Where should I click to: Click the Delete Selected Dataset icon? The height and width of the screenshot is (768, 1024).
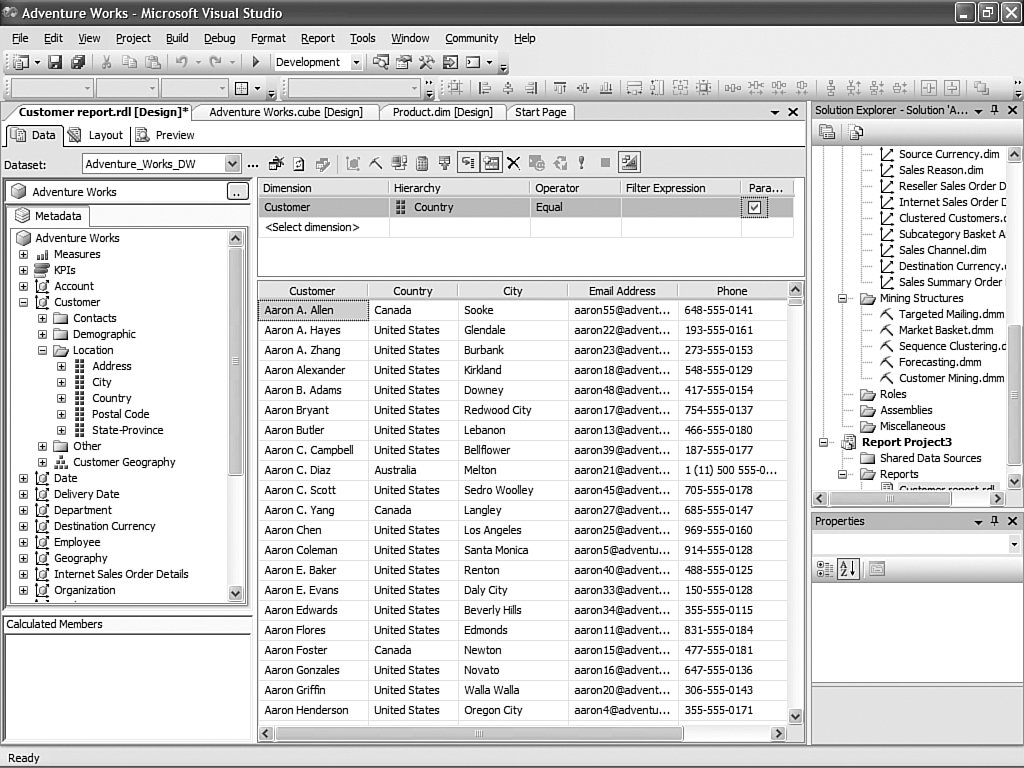[x=277, y=163]
